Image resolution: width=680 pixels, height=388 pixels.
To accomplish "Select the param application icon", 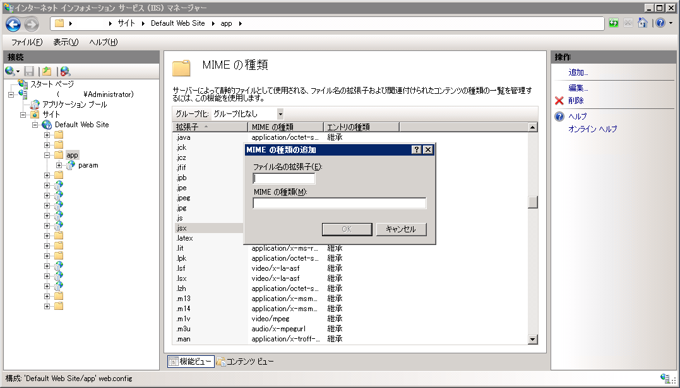I will tap(71, 165).
